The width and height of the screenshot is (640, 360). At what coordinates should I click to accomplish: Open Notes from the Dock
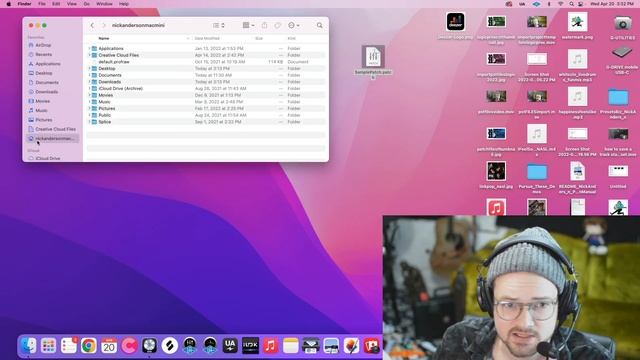[291, 346]
